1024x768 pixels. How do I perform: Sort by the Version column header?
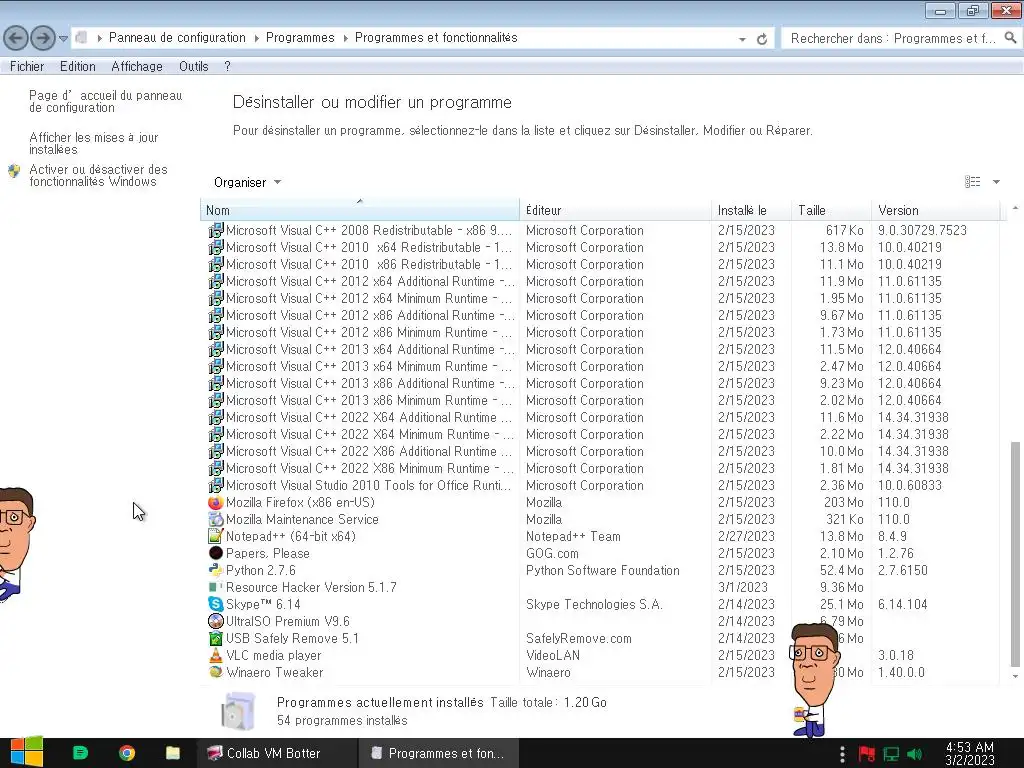coord(935,210)
